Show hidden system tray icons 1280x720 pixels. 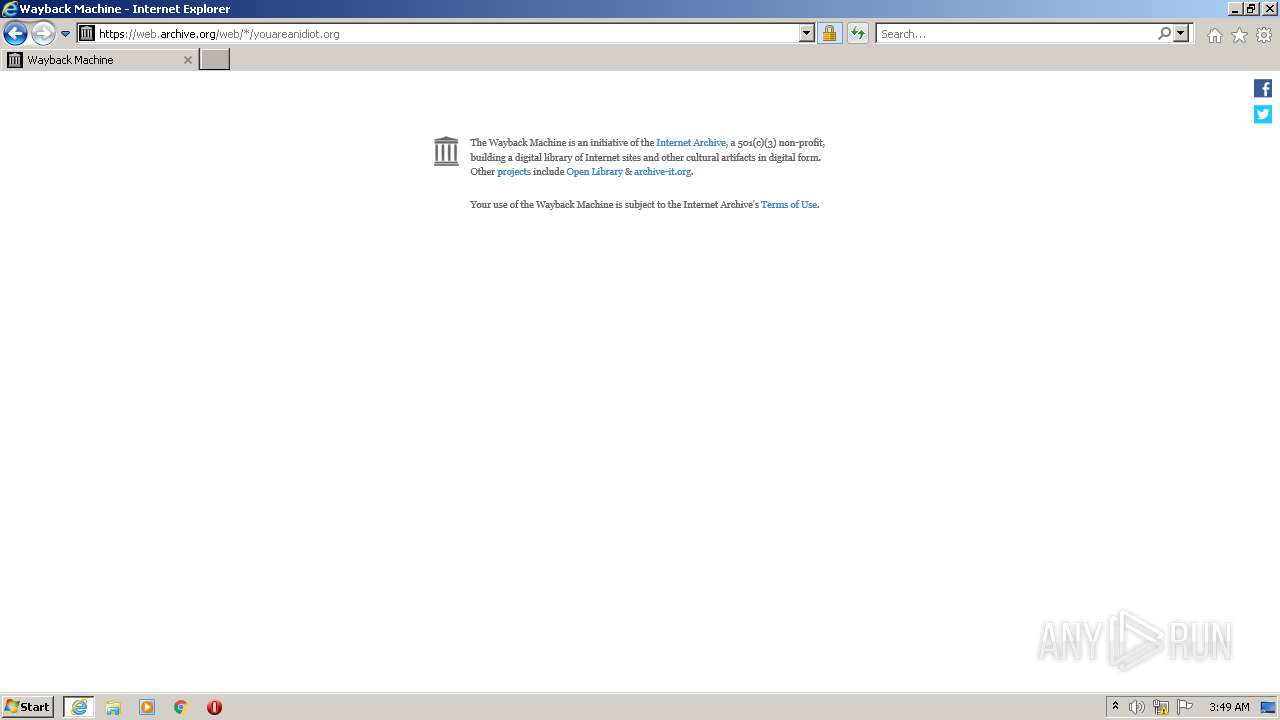[x=1115, y=707]
